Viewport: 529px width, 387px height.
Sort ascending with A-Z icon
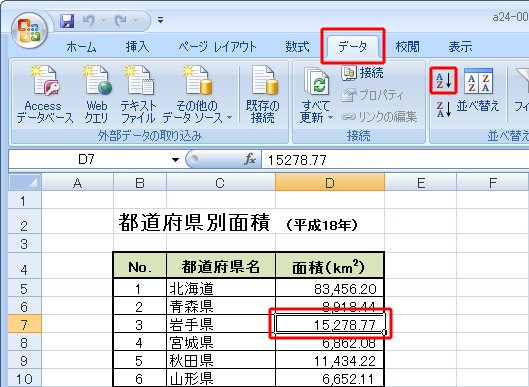point(443,80)
